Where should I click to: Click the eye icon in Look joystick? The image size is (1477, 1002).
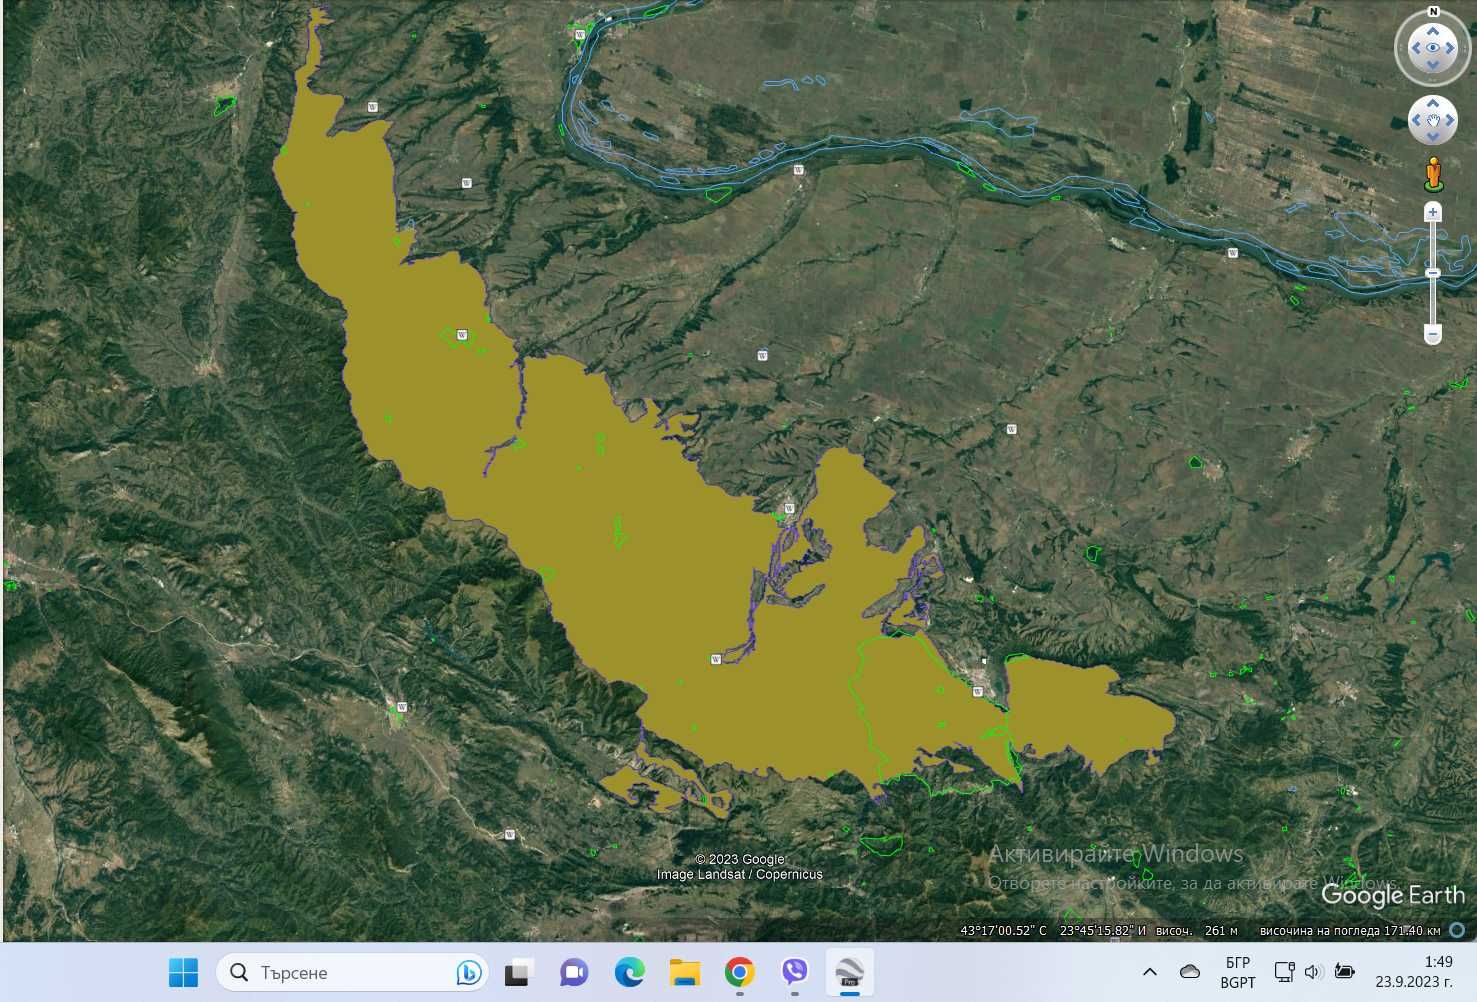[x=1433, y=47]
